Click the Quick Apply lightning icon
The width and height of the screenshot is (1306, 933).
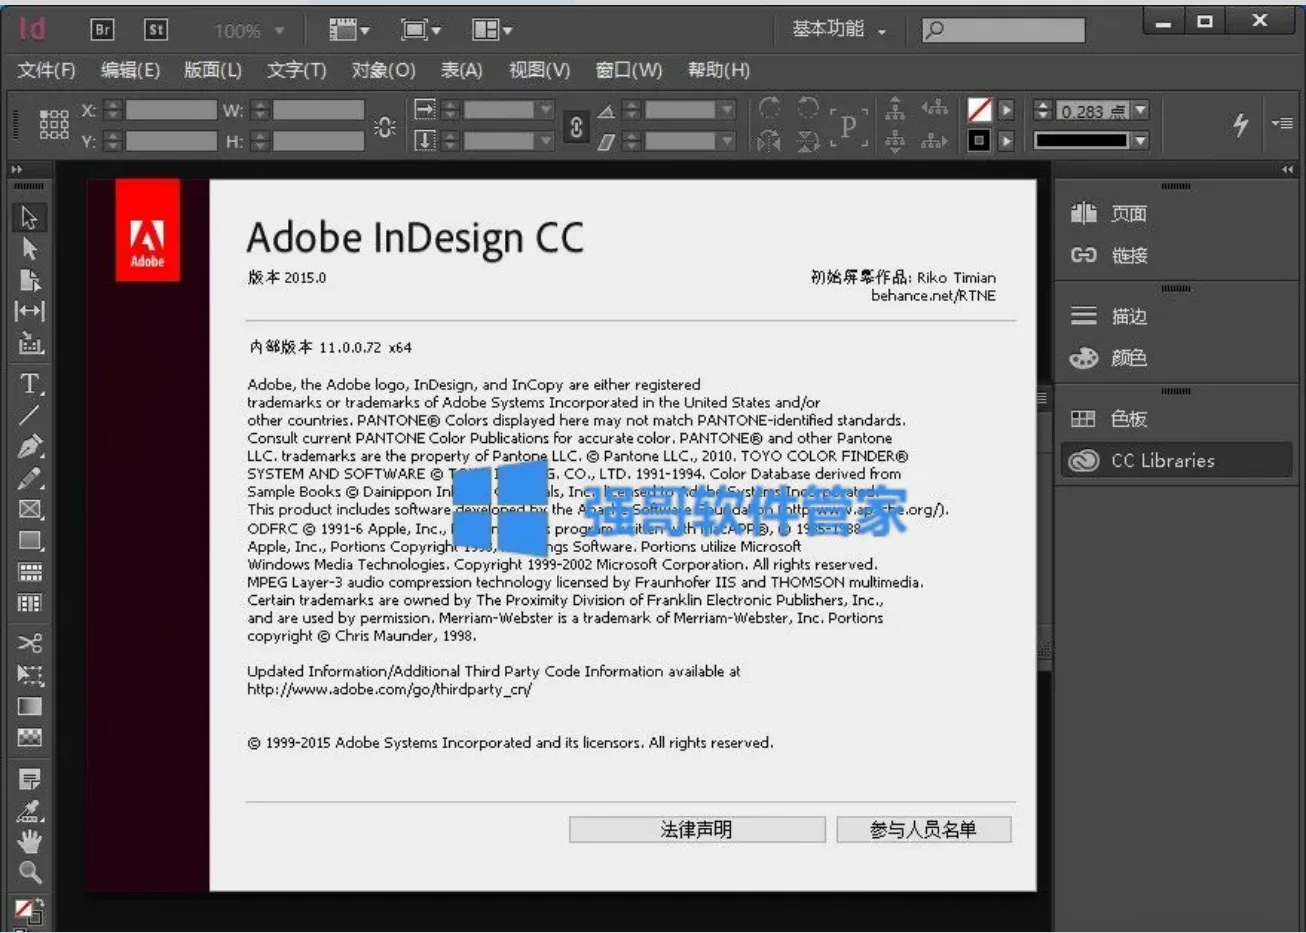click(1240, 124)
